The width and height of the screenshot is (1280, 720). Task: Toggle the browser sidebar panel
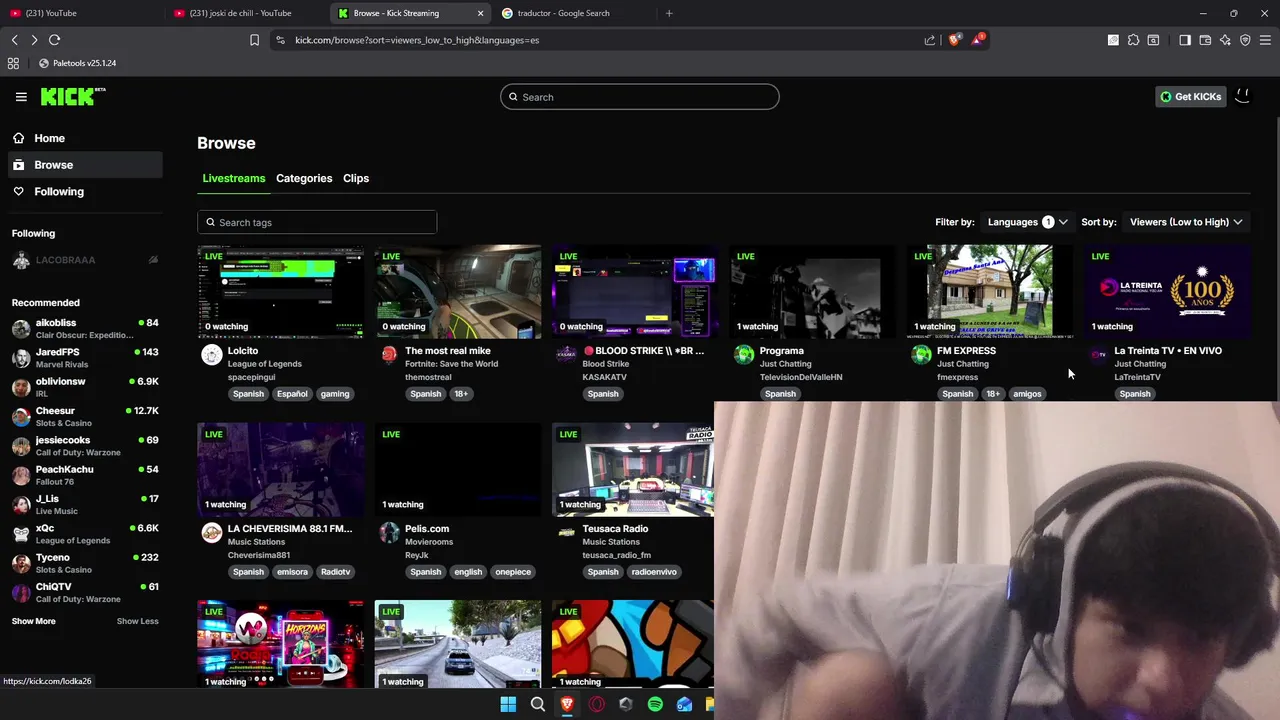(1185, 40)
